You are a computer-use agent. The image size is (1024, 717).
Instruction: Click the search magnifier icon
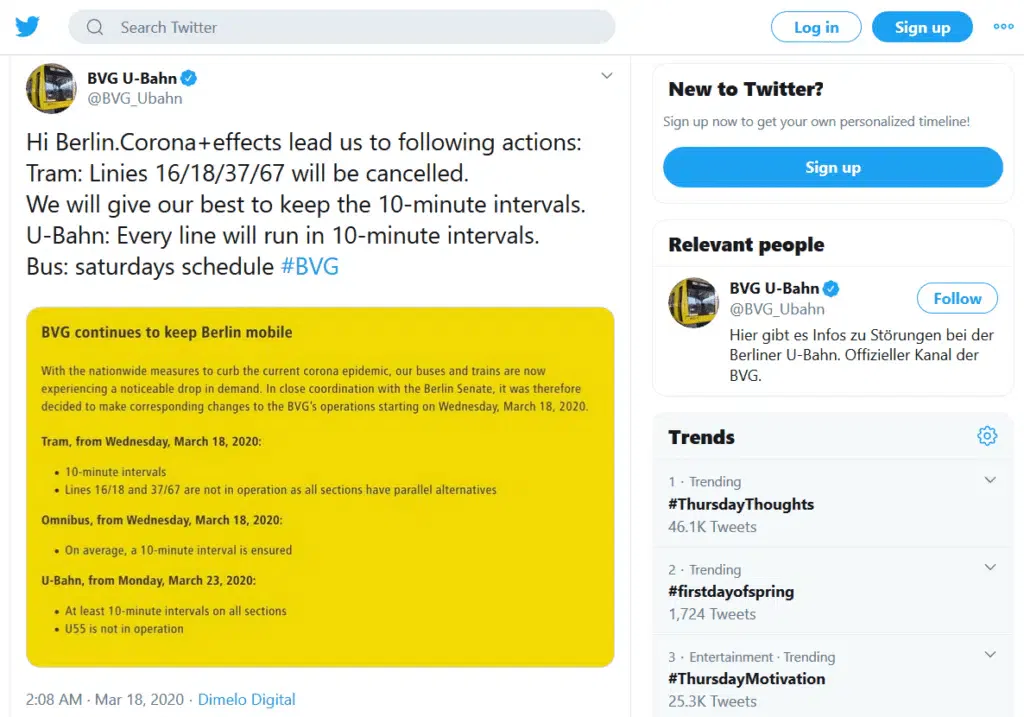[95, 27]
